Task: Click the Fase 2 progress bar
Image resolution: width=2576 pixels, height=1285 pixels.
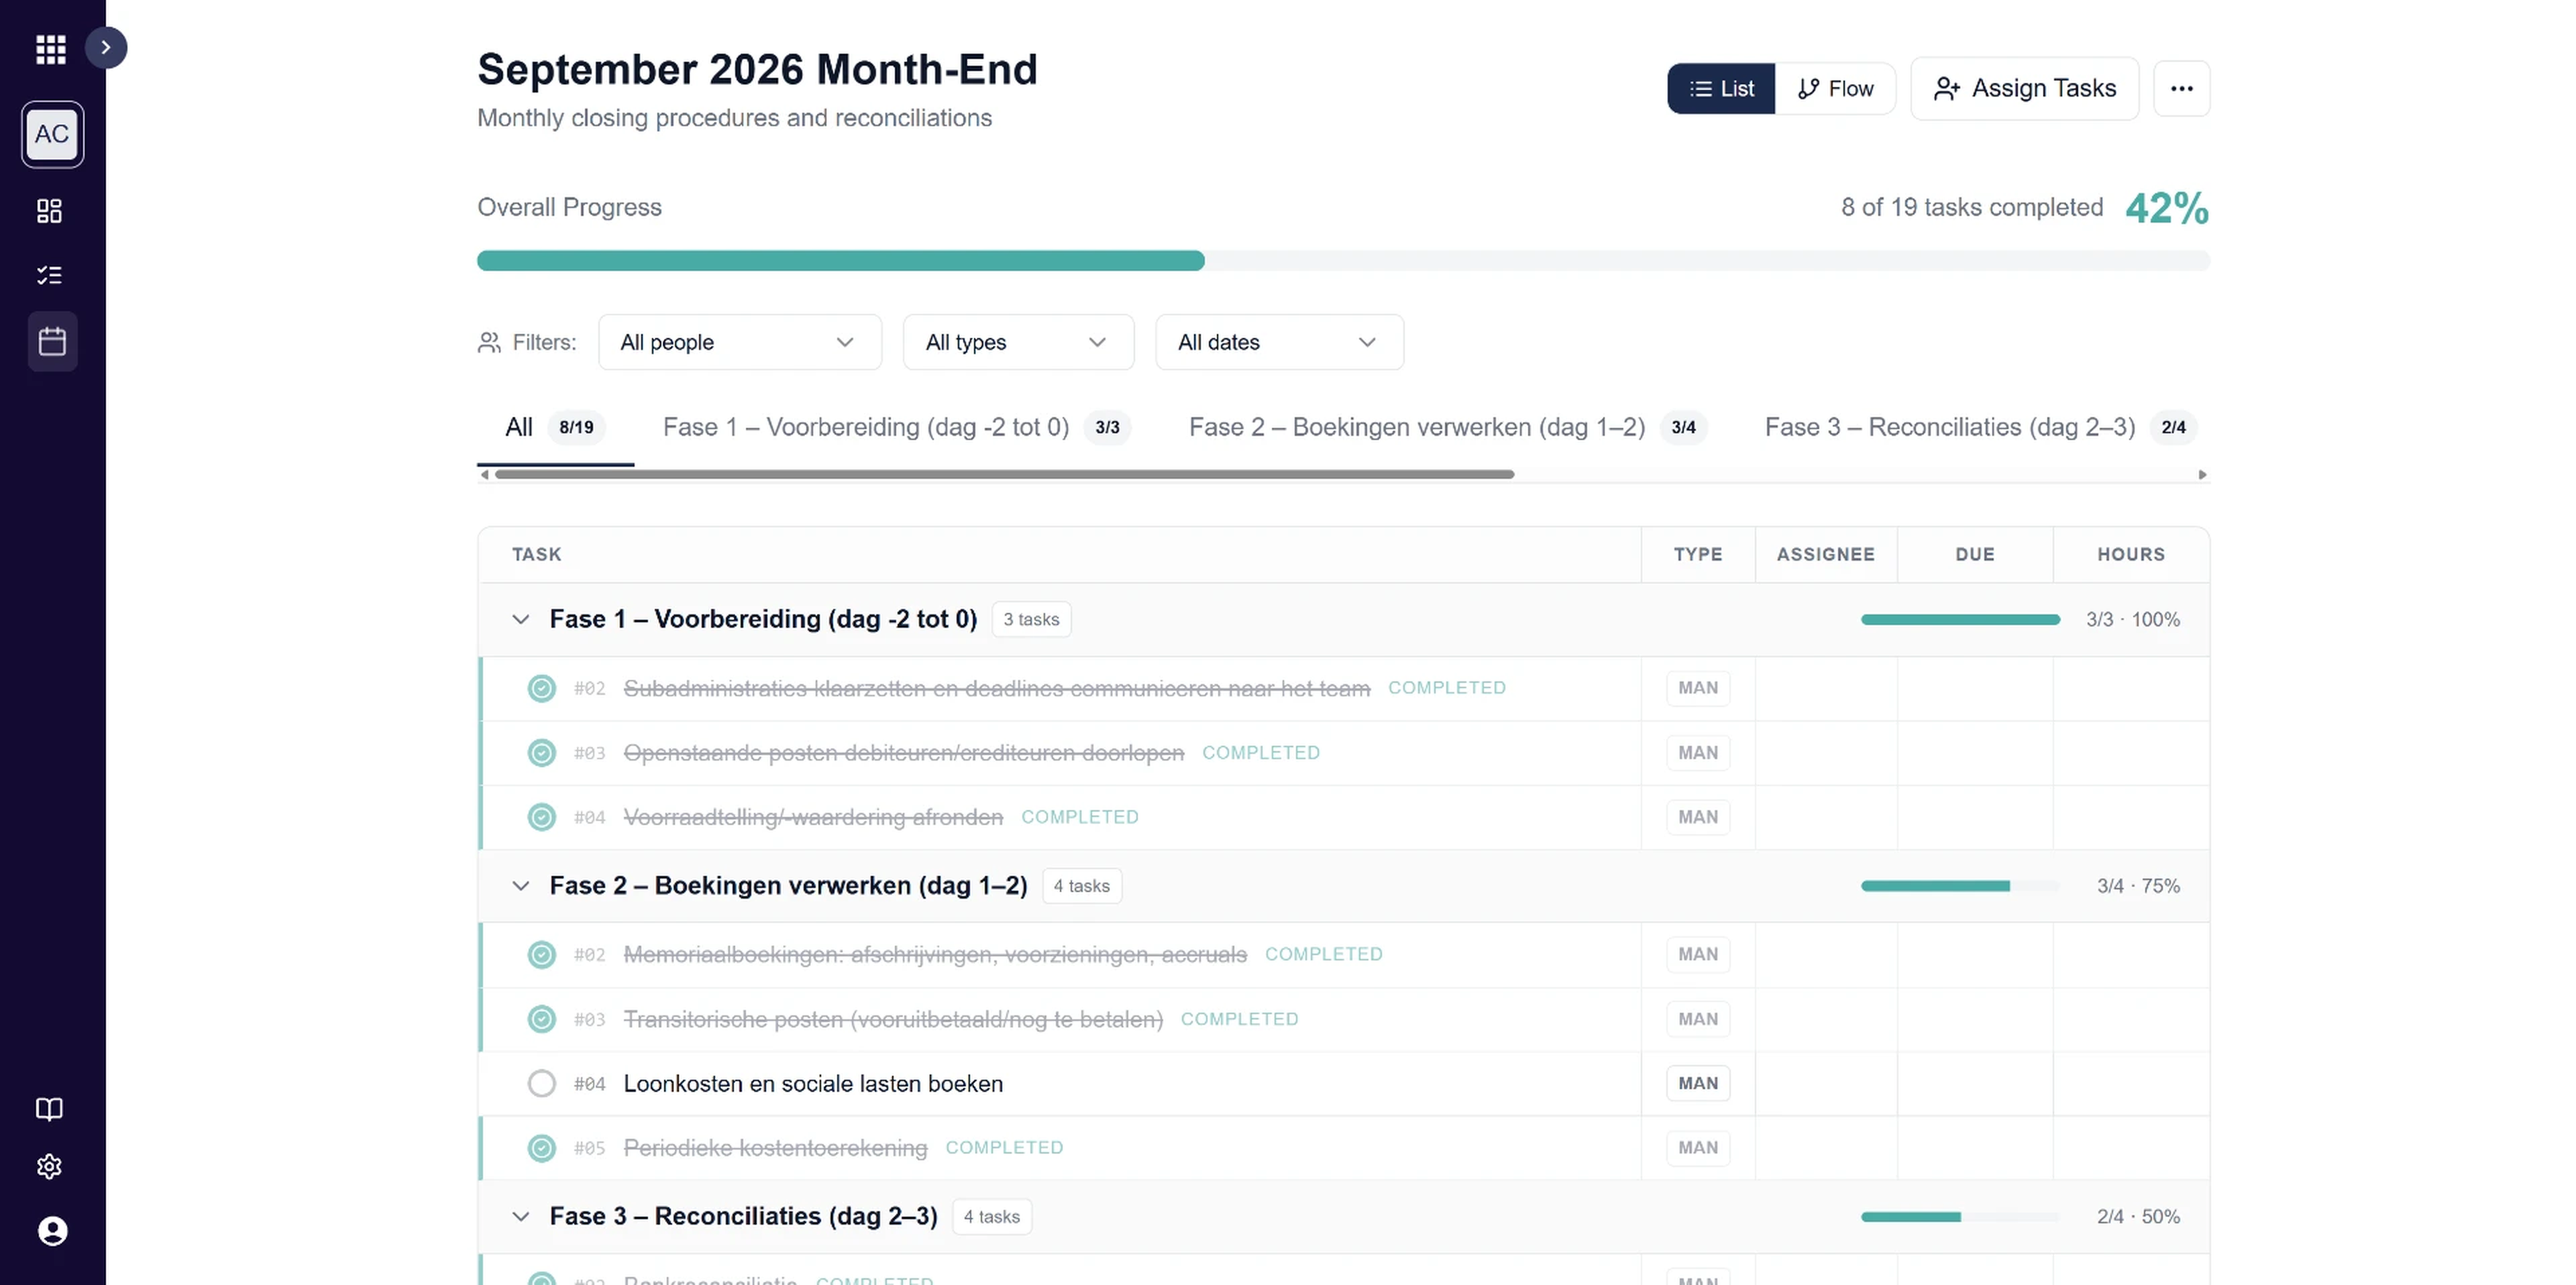Action: click(1960, 886)
